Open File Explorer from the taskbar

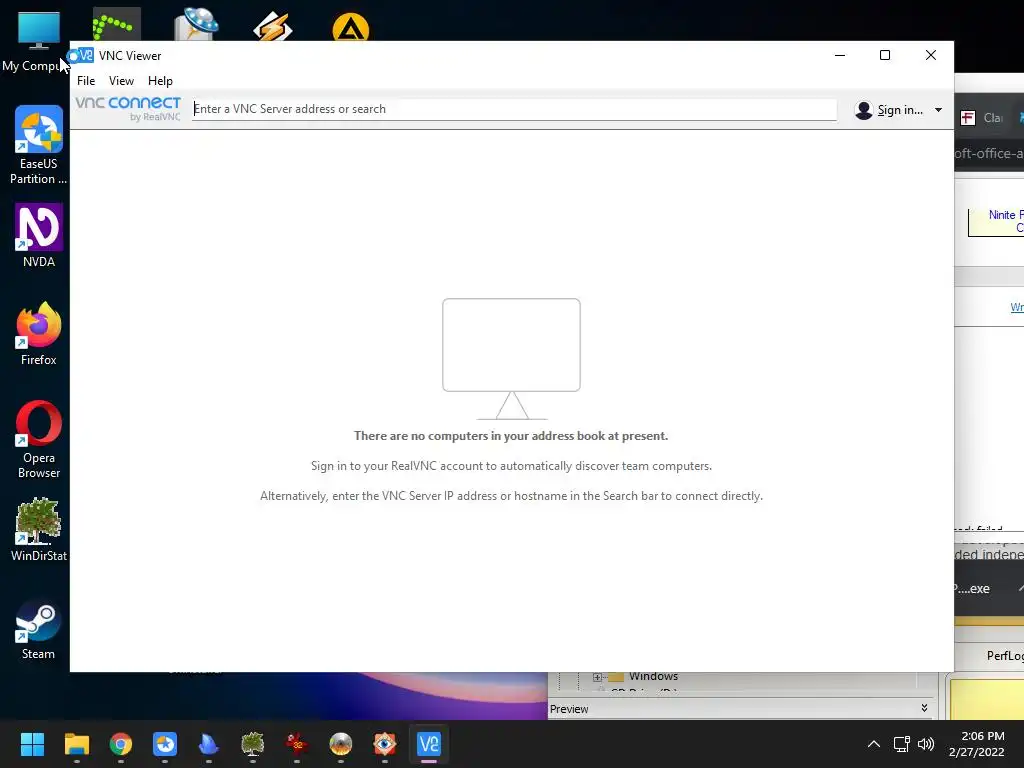tap(76, 744)
